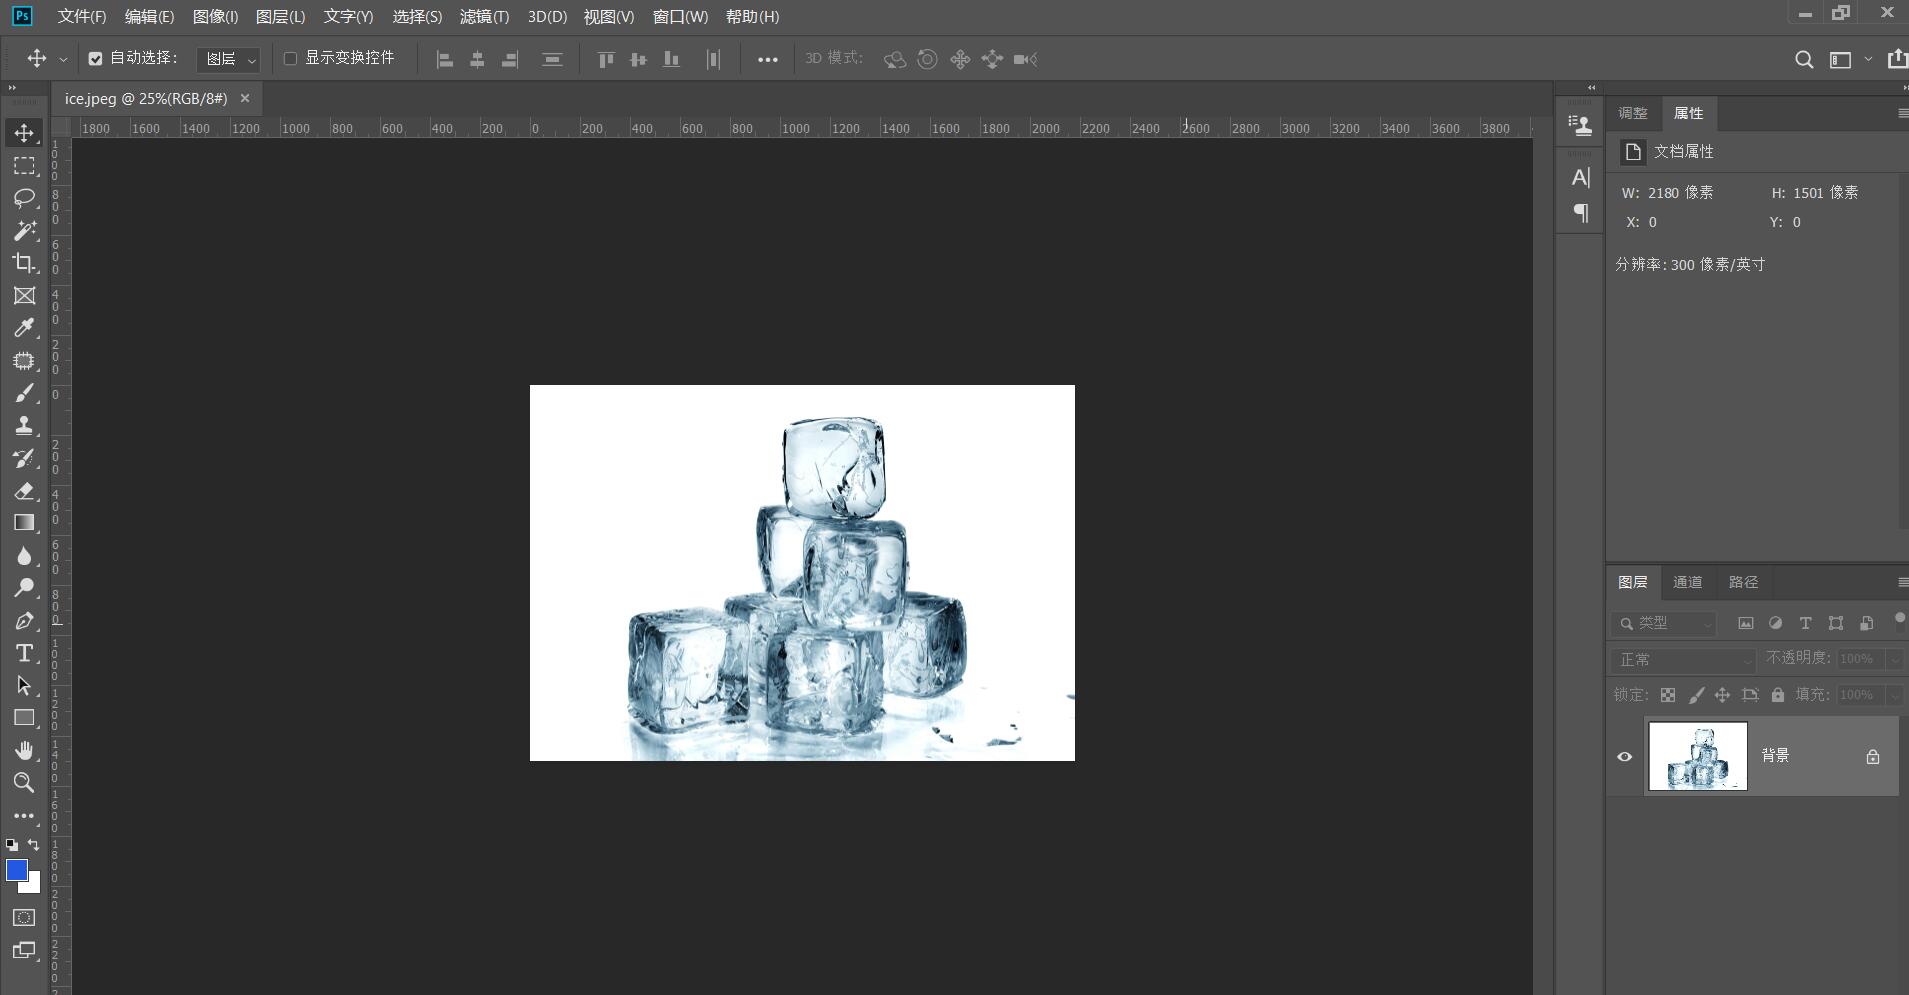Open the Edit Toolbar three-dots button
This screenshot has width=1909, height=995.
(24, 816)
